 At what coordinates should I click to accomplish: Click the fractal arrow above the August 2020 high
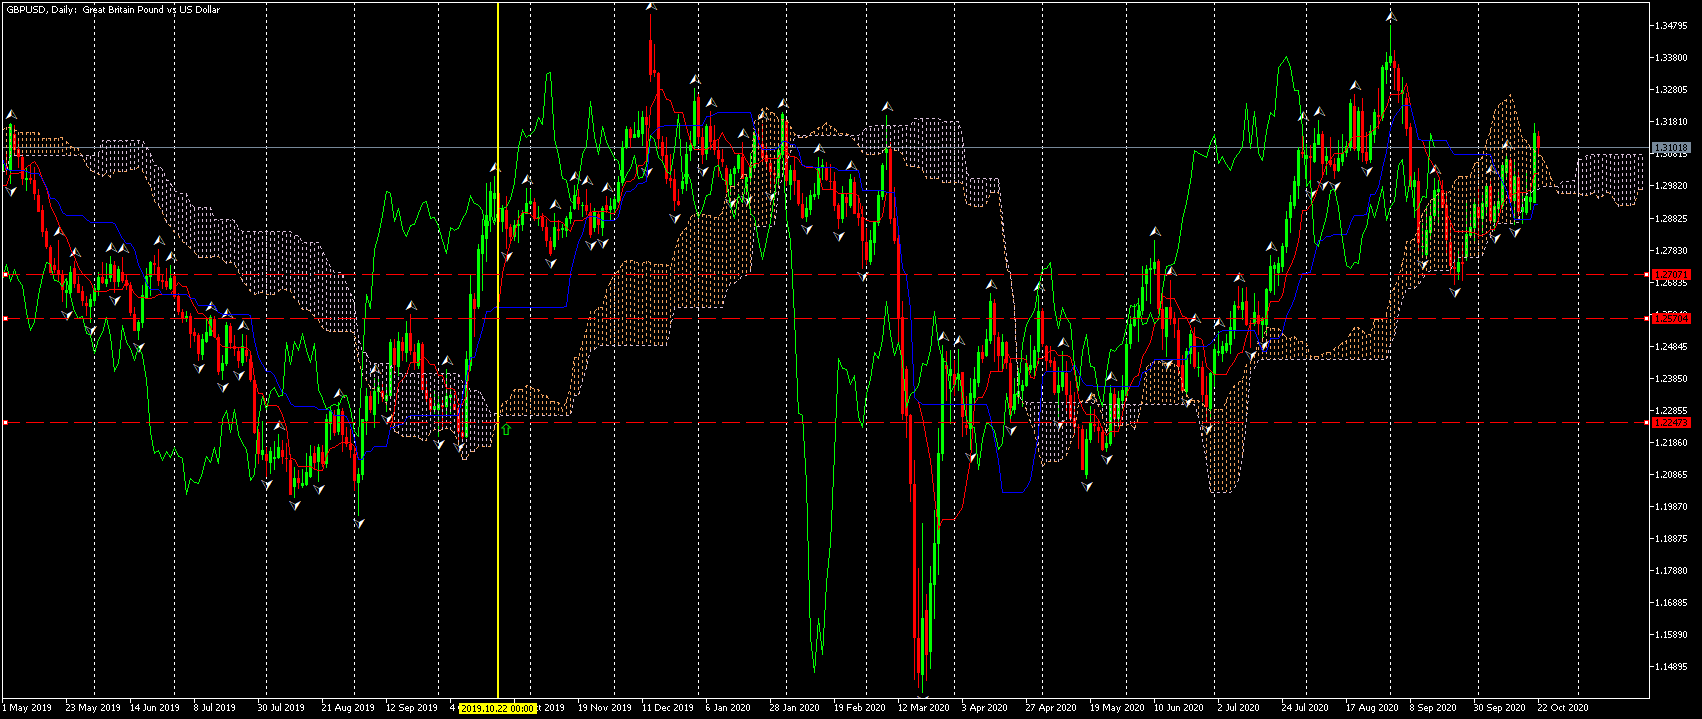tap(1390, 16)
